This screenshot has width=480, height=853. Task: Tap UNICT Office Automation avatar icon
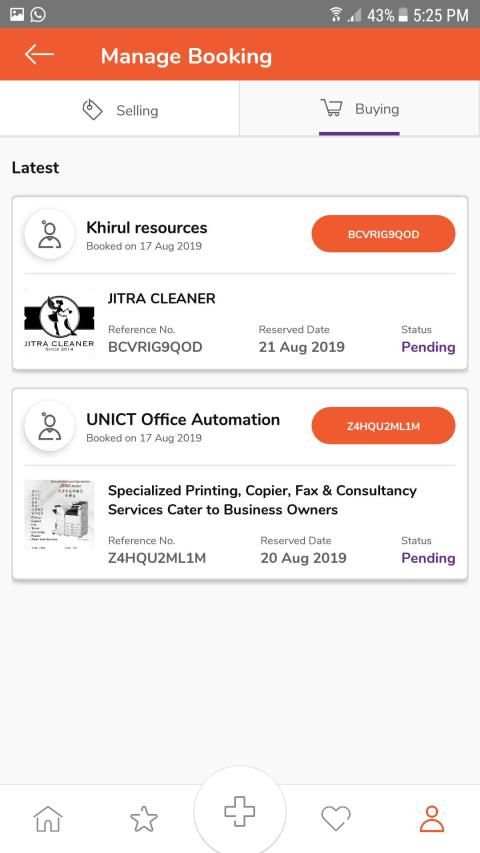click(50, 426)
